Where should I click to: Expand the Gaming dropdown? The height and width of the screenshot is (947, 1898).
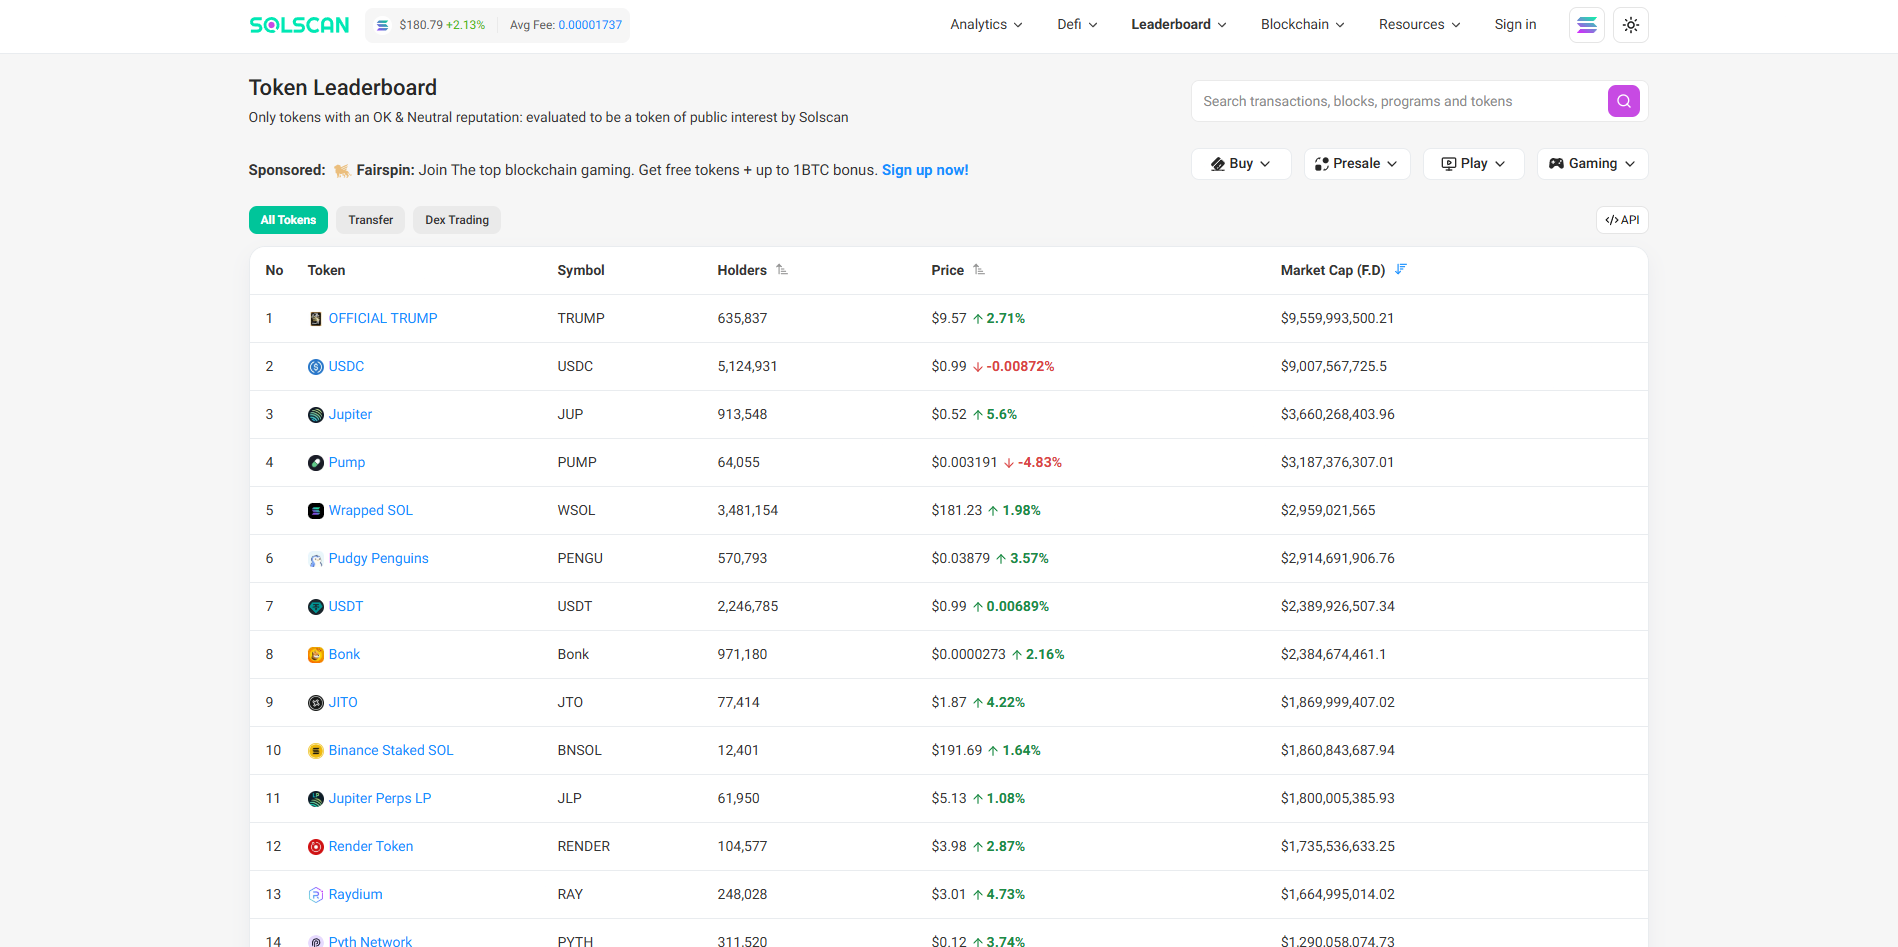[1592, 163]
